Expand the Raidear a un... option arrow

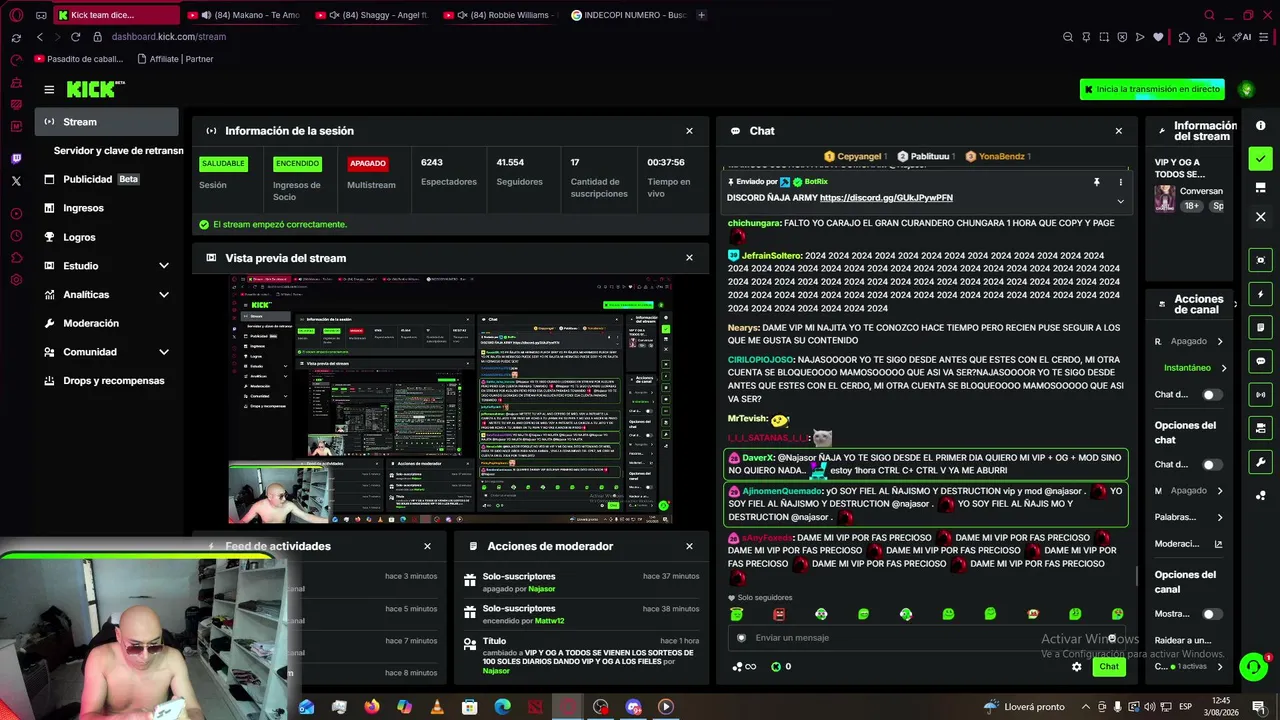[x=1220, y=667]
